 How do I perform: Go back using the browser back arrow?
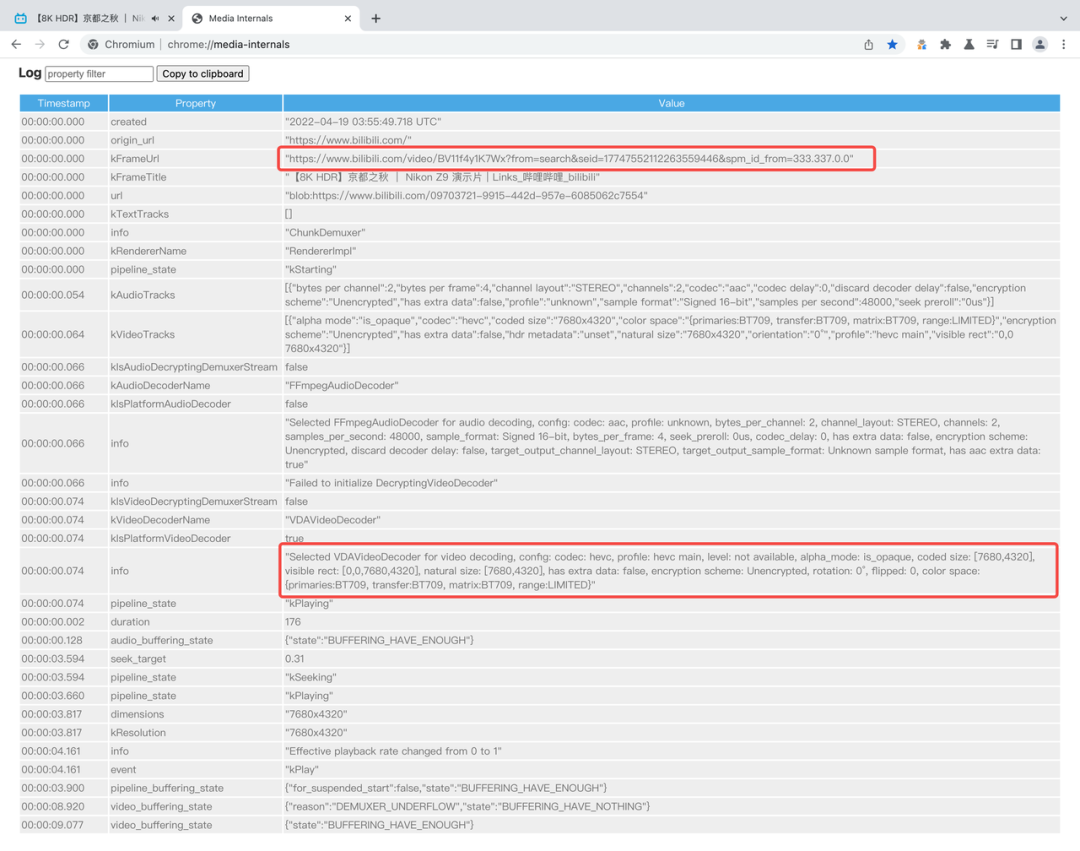(17, 44)
